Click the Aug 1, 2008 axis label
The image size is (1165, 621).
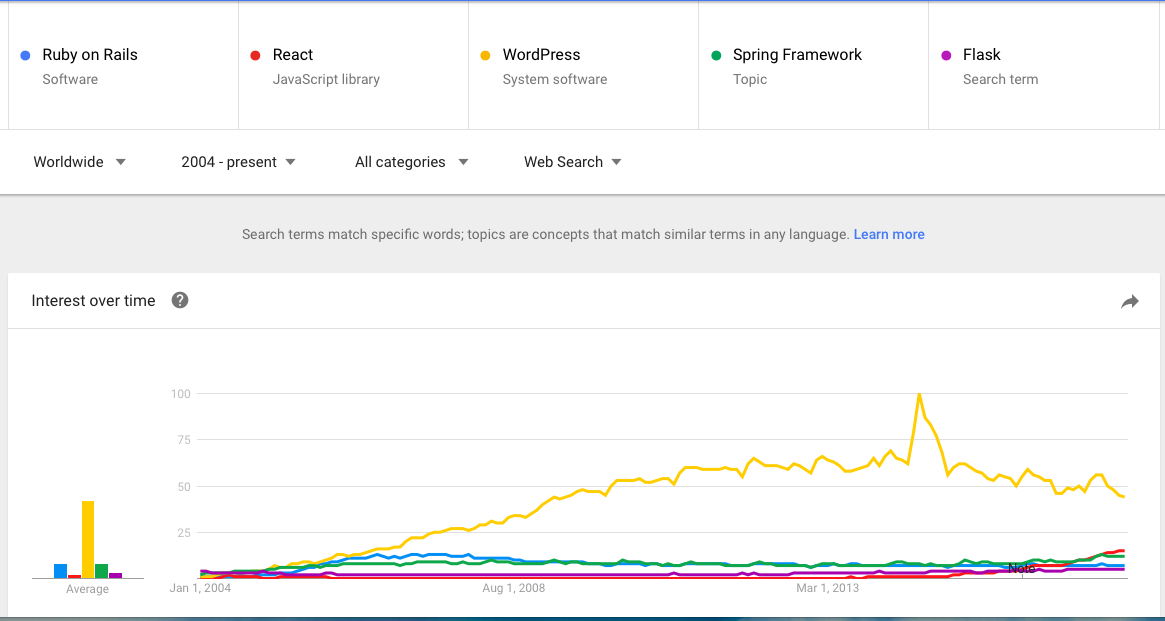[x=513, y=589]
